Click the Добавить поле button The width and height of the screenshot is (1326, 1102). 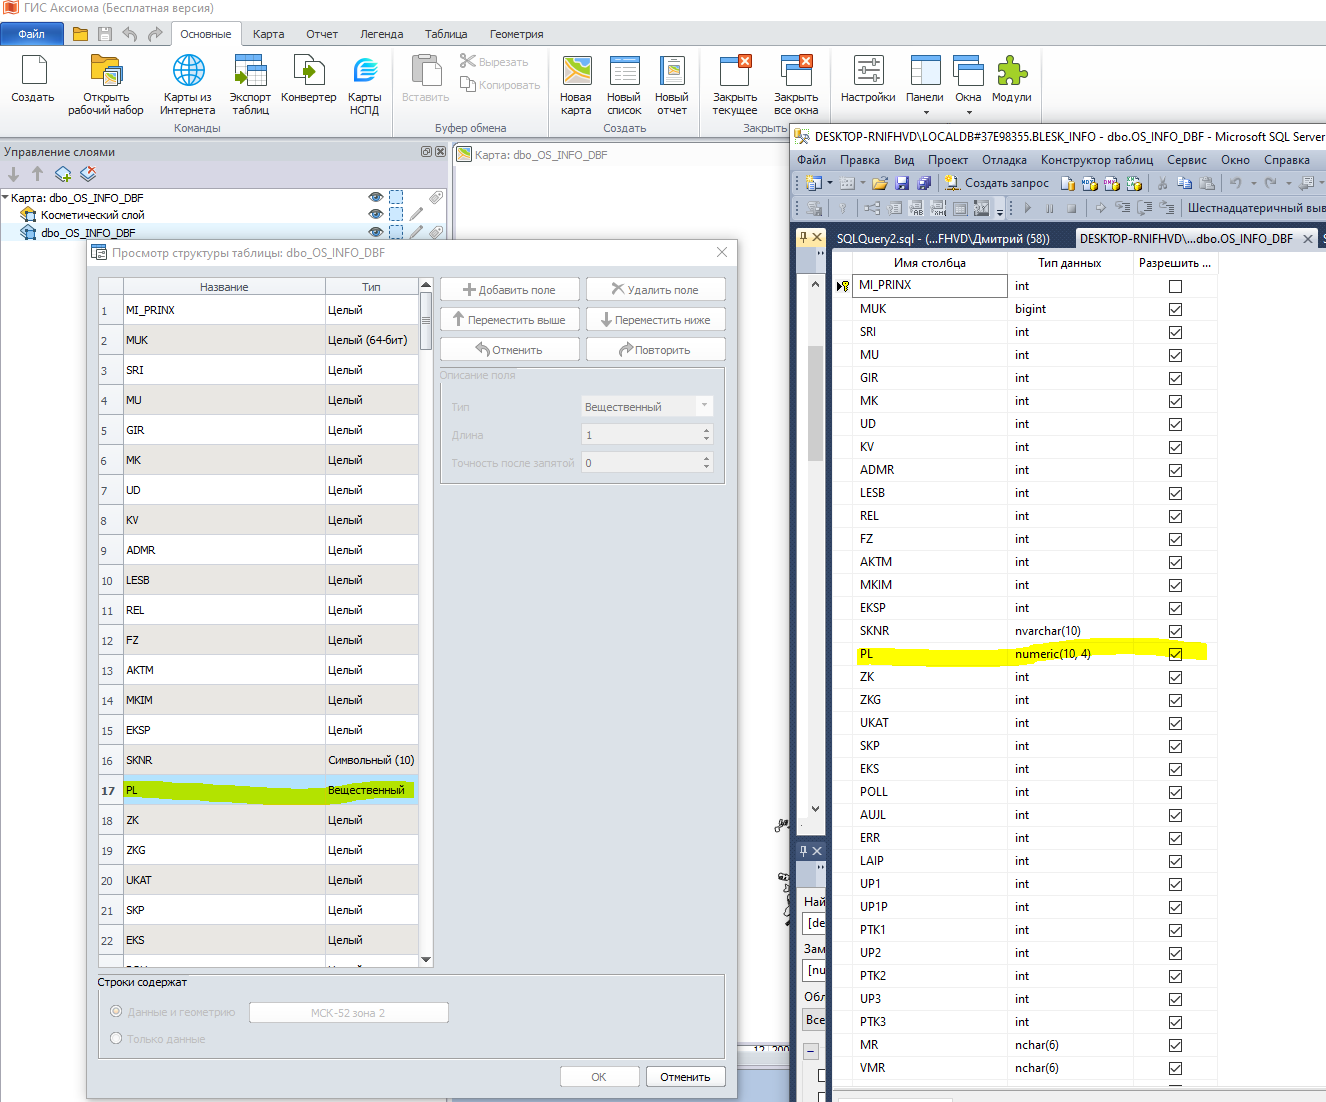click(510, 290)
